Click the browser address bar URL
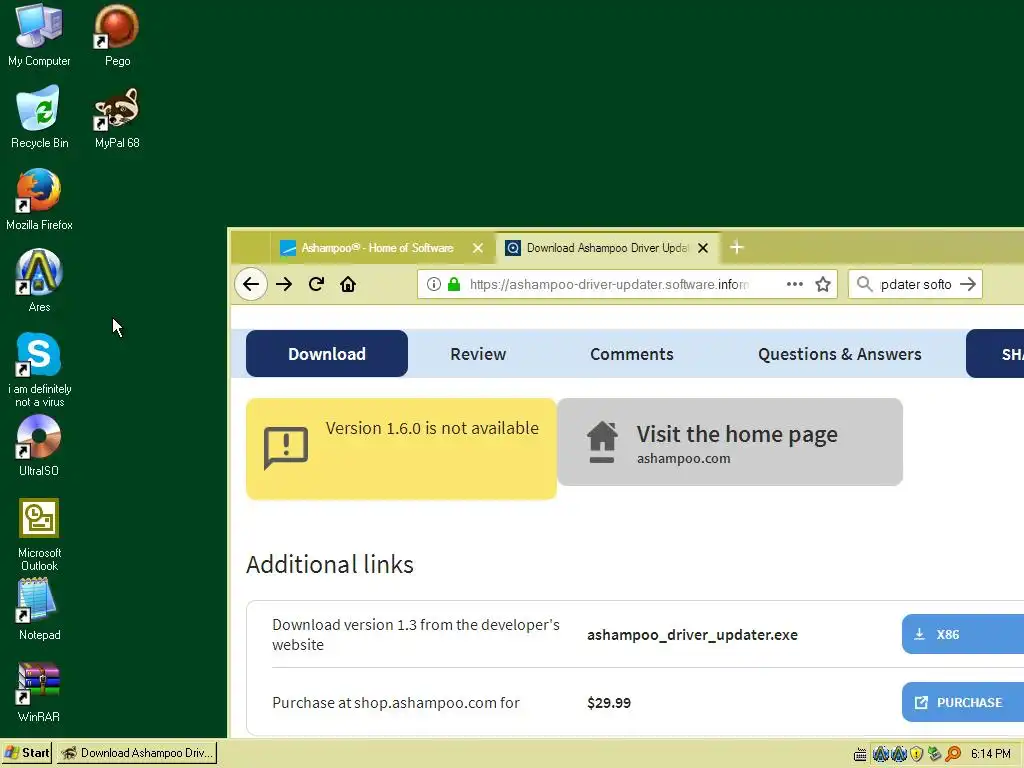This screenshot has height=768, width=1024. [609, 284]
